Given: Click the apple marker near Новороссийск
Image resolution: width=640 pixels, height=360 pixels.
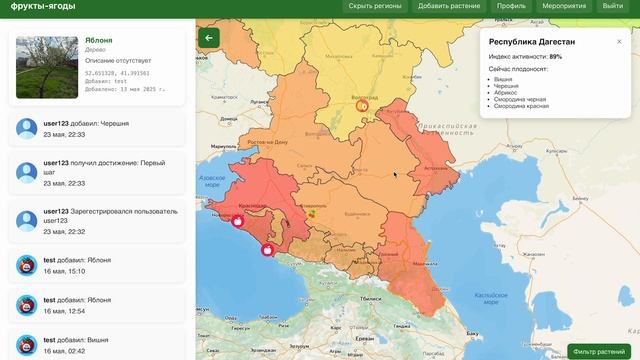Looking at the screenshot, I should (238, 221).
